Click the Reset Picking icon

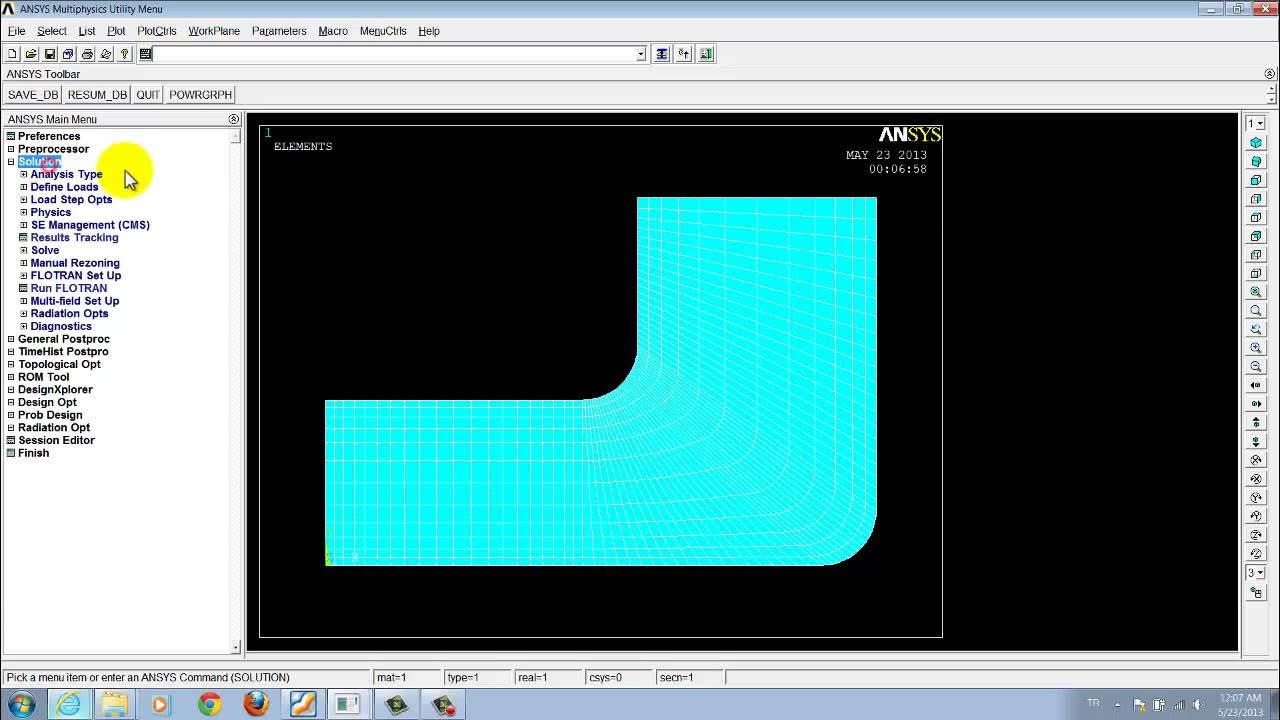[684, 54]
